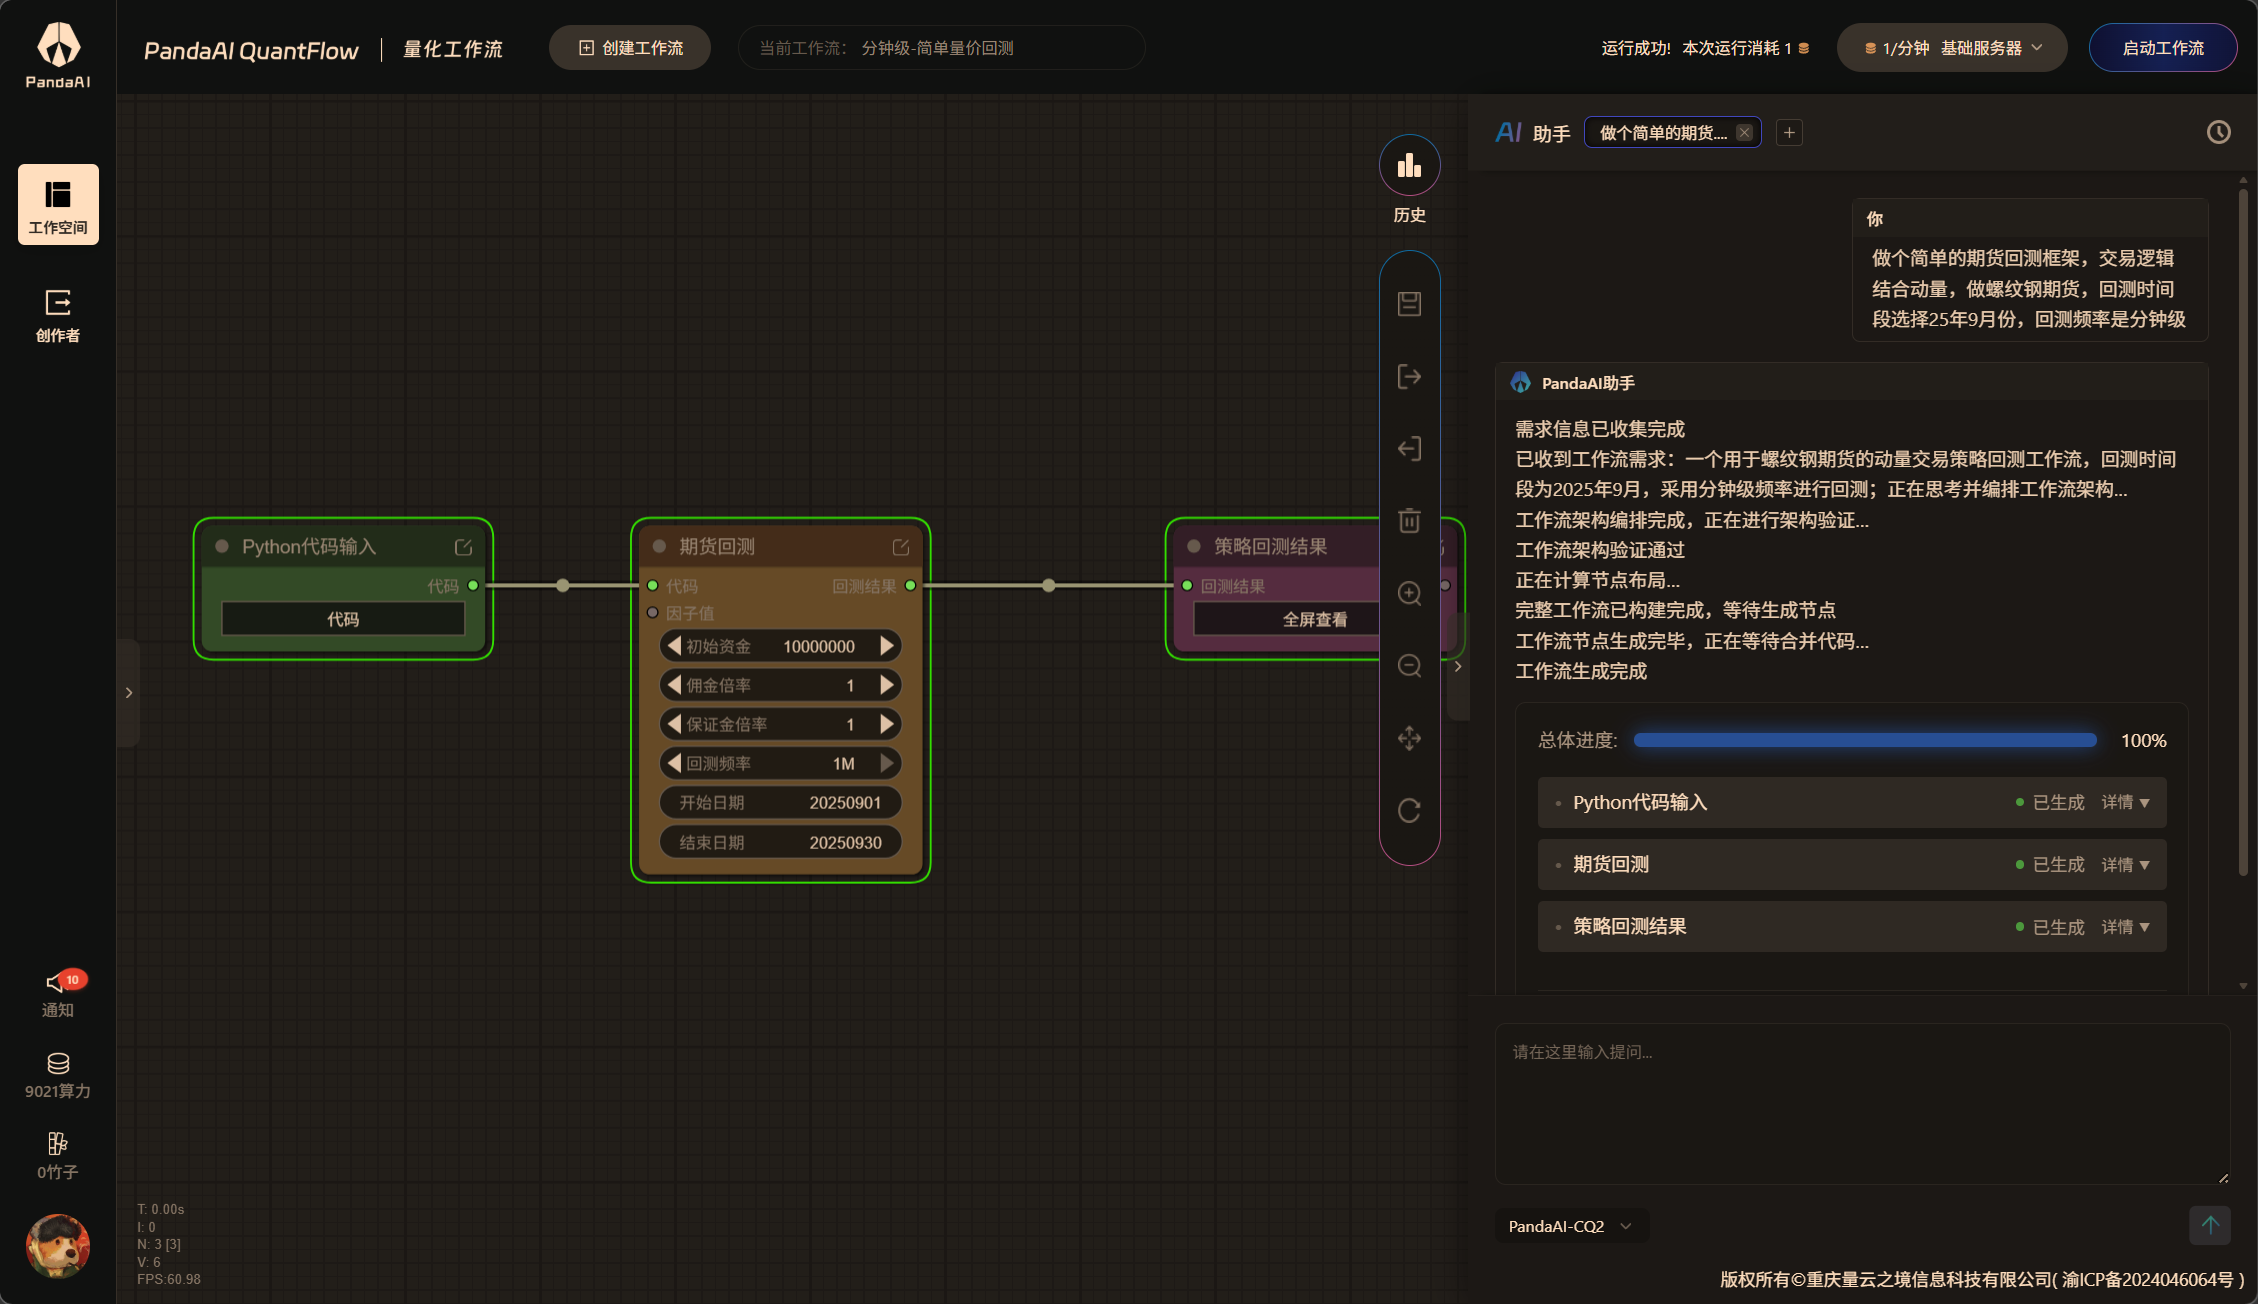Open the 工作空间 workspace panel
Screen dimensions: 2258x1304
point(58,204)
